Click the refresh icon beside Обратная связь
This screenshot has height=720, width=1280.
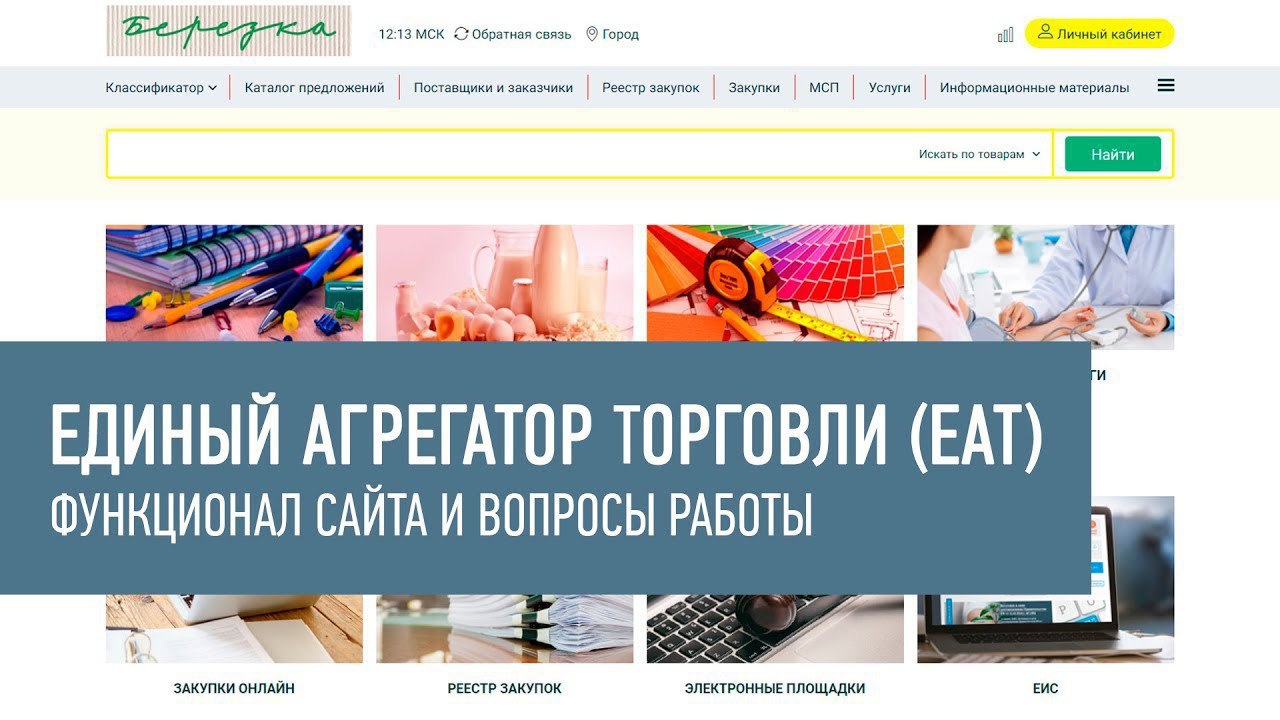click(x=461, y=34)
